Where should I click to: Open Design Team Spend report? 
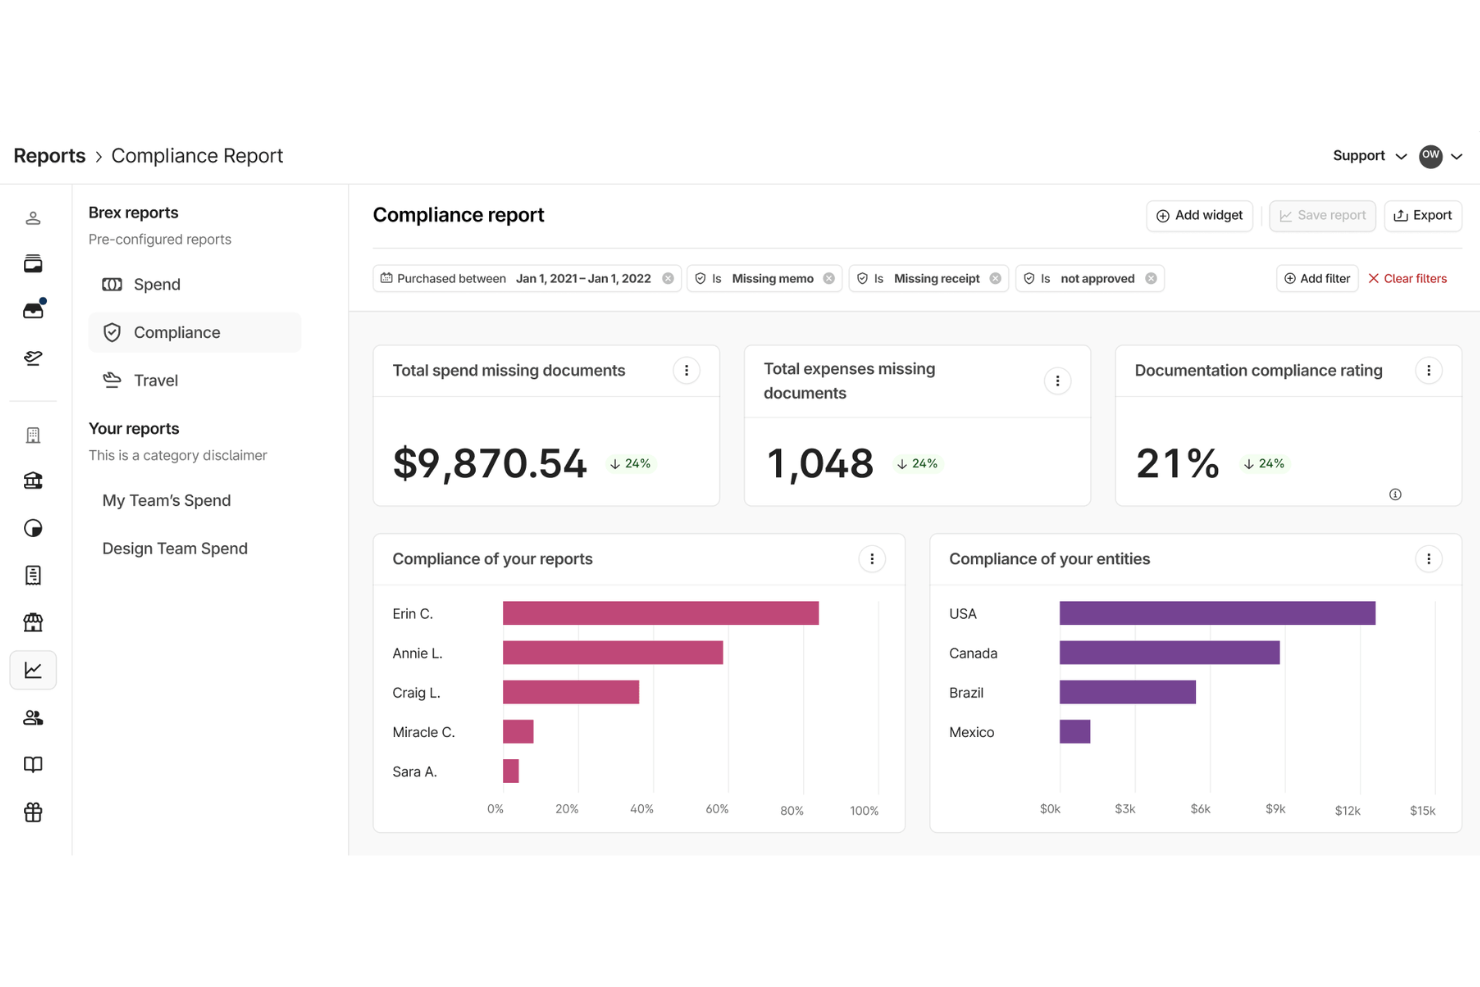coord(175,549)
